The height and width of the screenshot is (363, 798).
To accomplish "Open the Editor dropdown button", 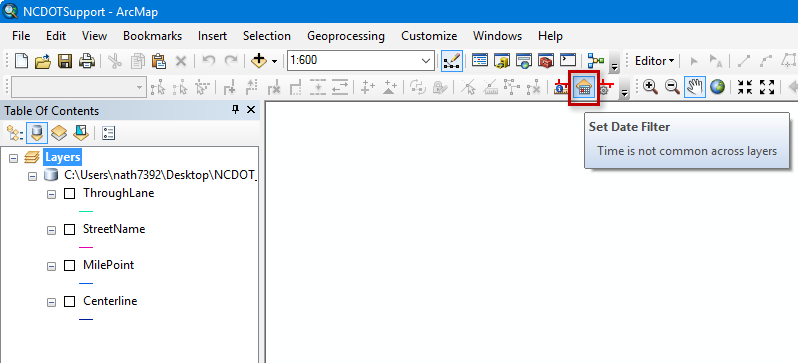I will pos(654,61).
